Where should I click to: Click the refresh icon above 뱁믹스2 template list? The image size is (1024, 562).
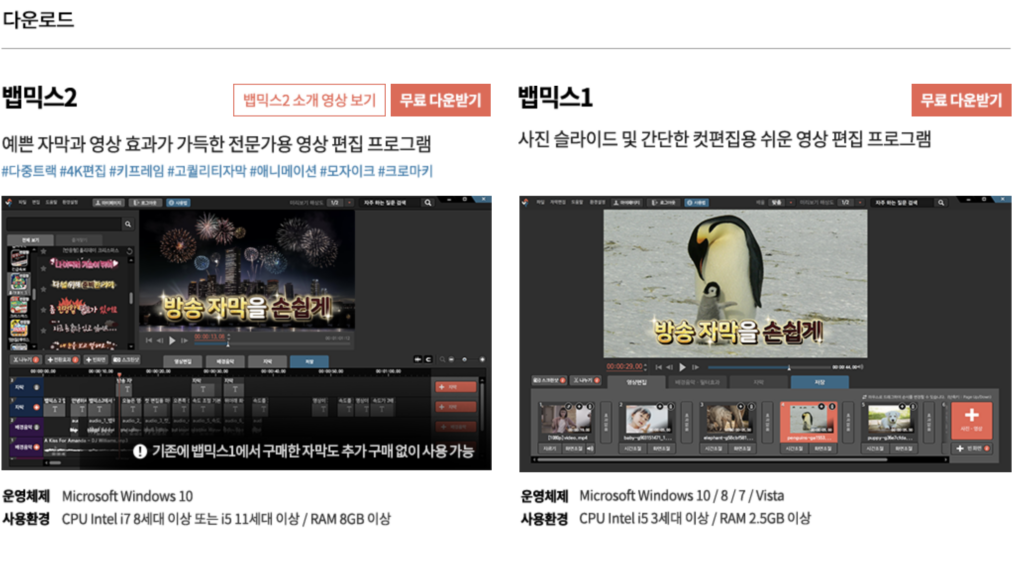pos(129,251)
